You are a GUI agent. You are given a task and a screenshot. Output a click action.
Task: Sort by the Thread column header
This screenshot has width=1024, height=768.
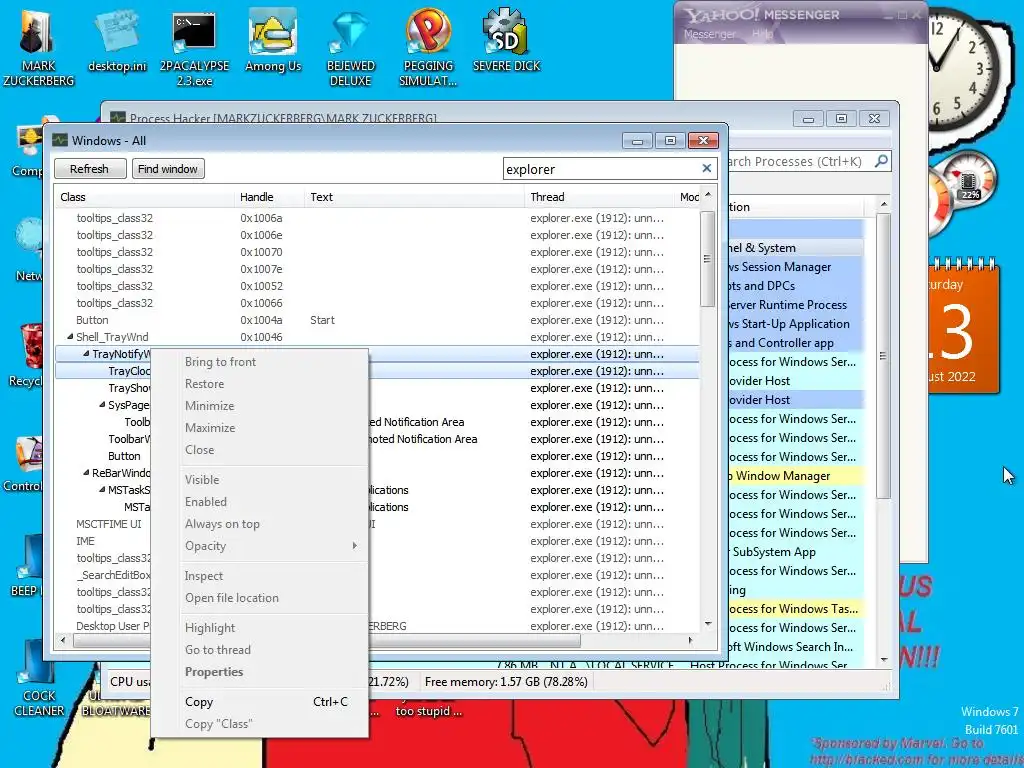click(600, 197)
